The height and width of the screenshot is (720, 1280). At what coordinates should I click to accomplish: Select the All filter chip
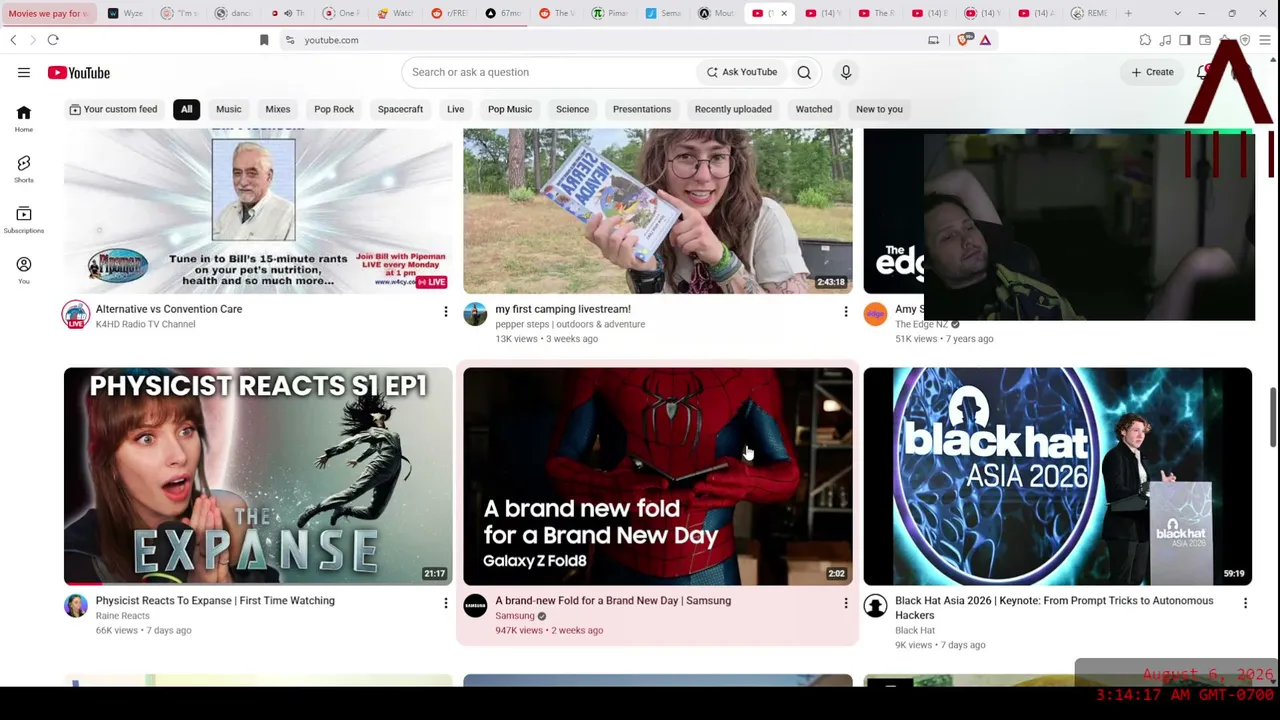[186, 109]
